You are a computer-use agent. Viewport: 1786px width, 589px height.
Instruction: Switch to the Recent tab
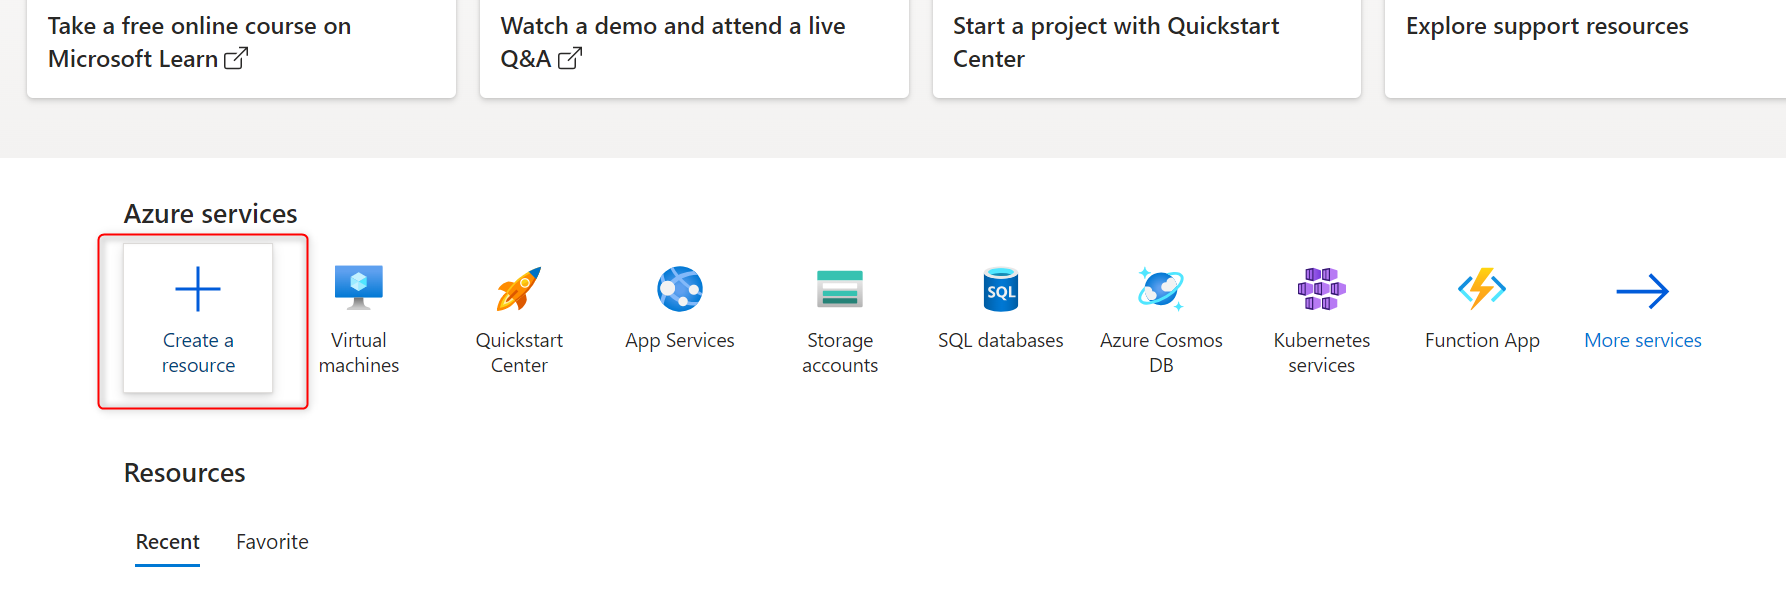coord(168,542)
